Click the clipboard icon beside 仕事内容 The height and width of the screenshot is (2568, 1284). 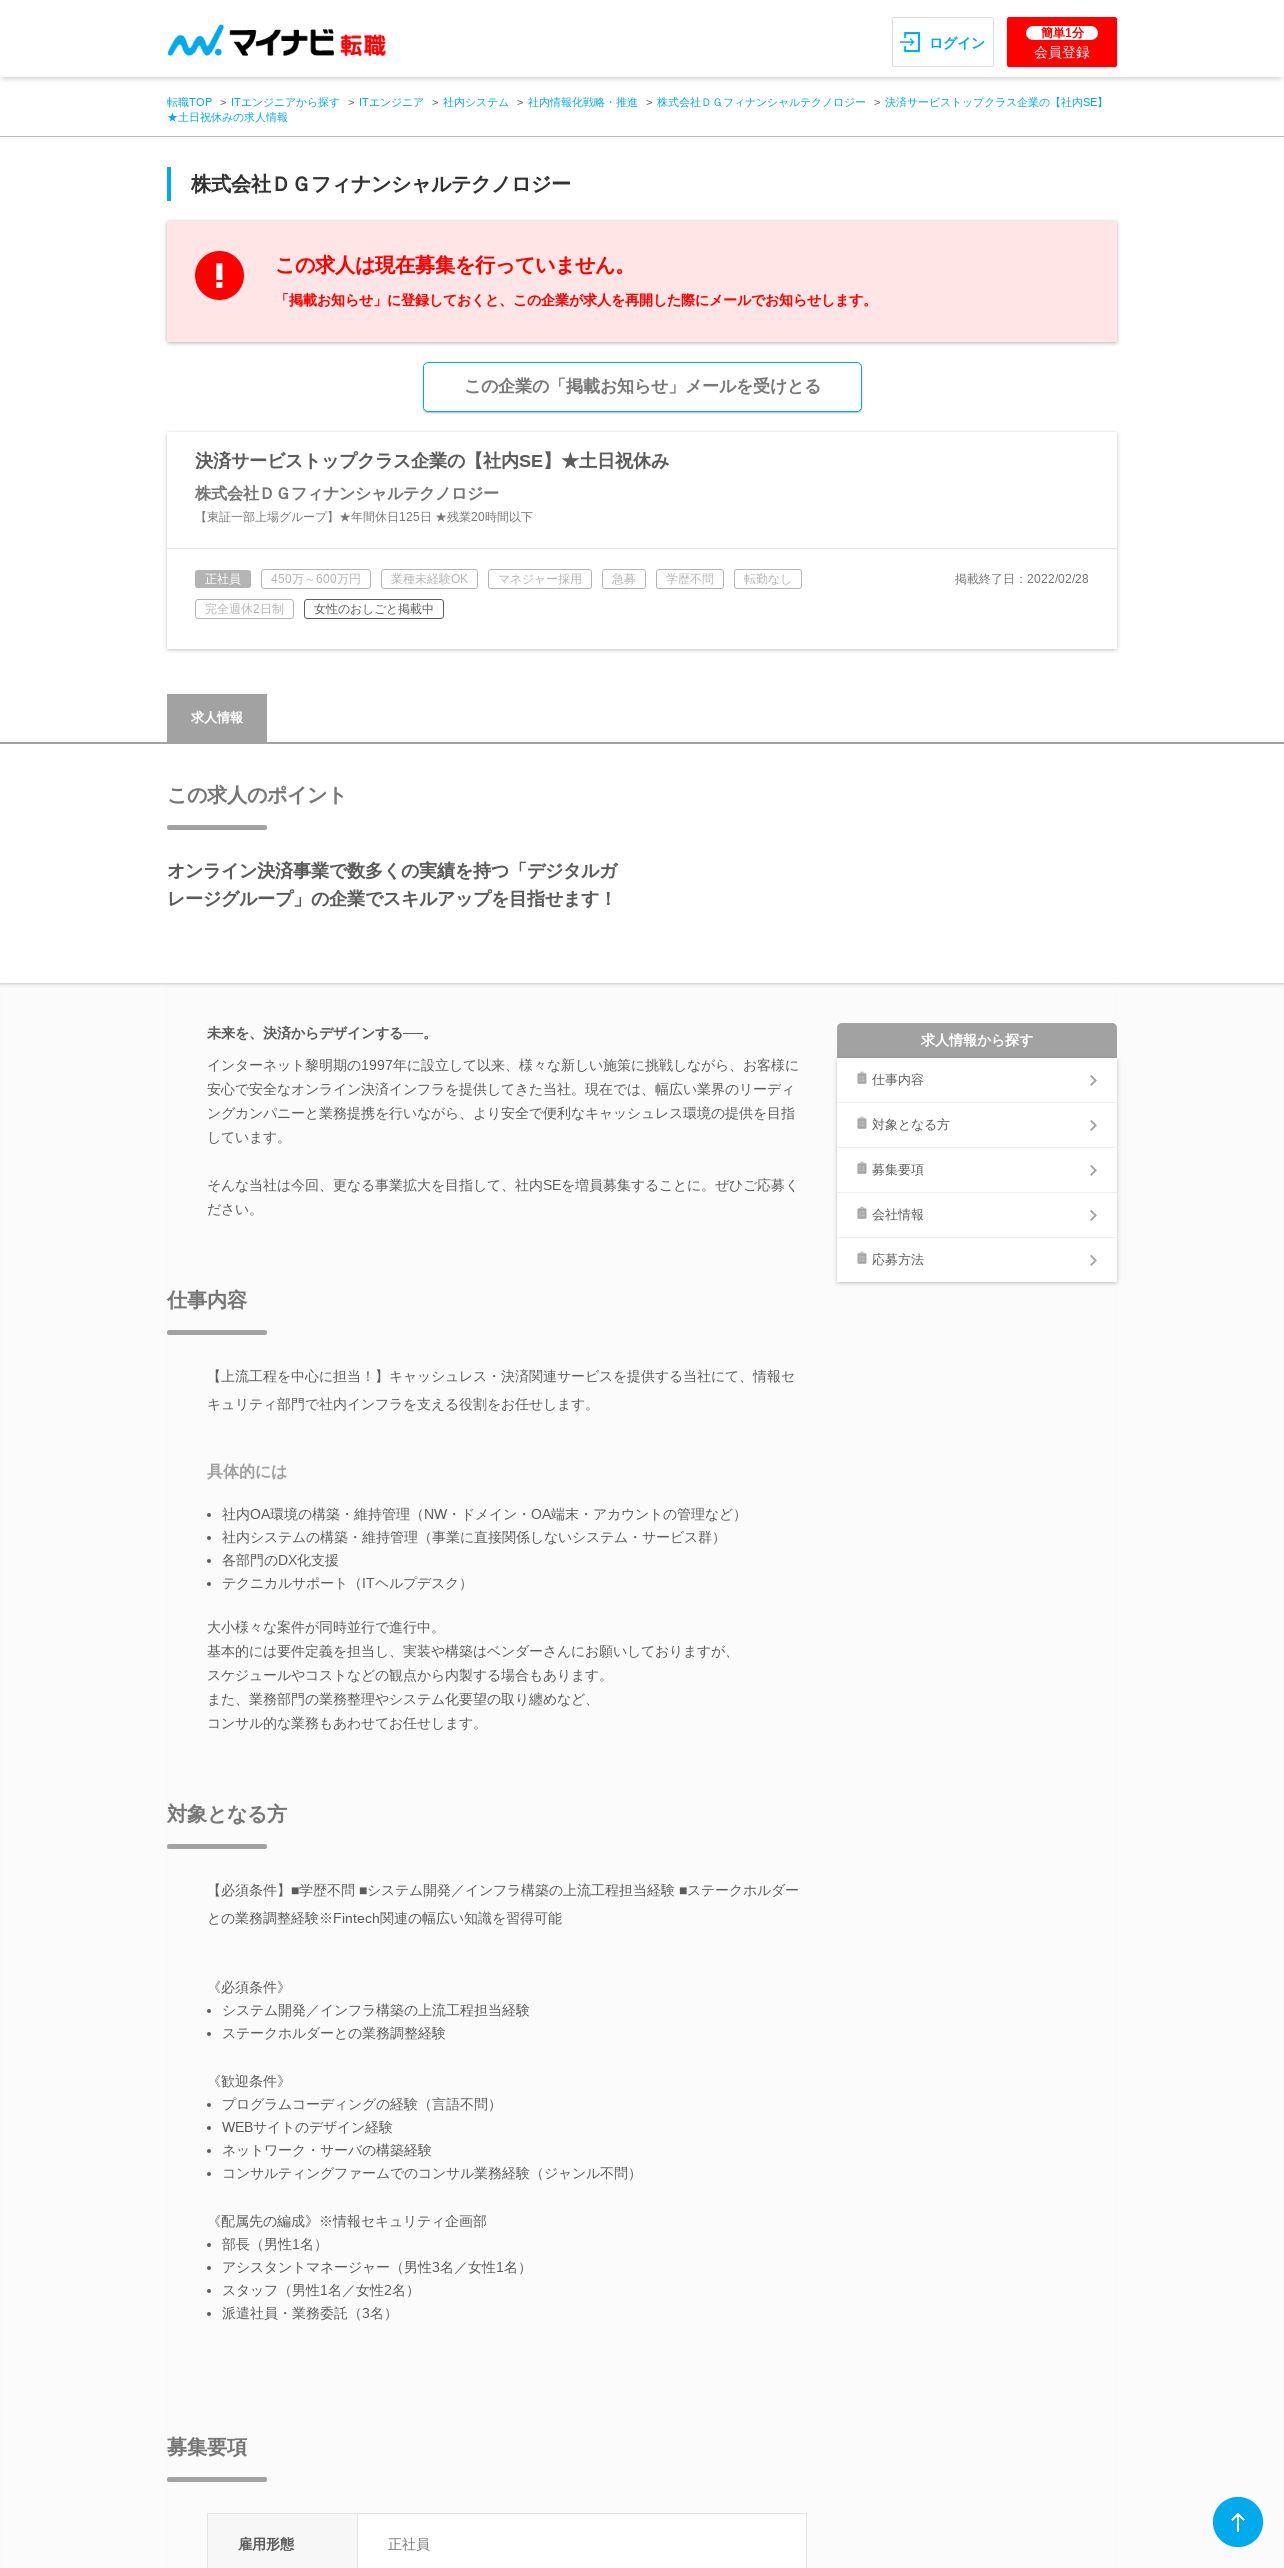pos(862,1078)
